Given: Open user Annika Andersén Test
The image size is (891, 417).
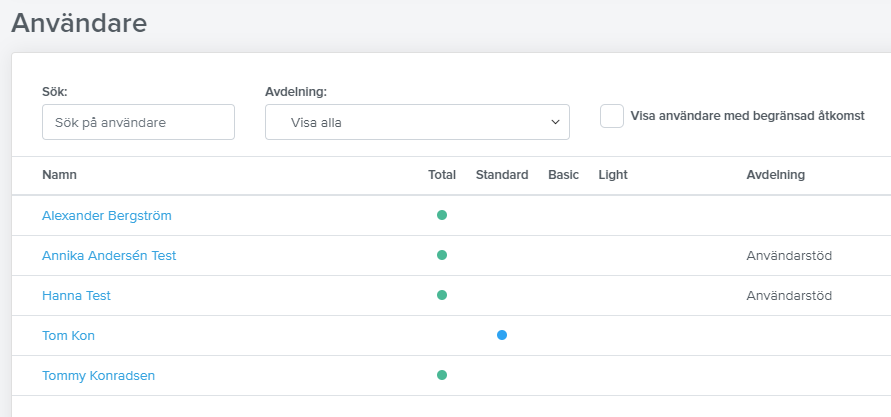Looking at the screenshot, I should [109, 256].
